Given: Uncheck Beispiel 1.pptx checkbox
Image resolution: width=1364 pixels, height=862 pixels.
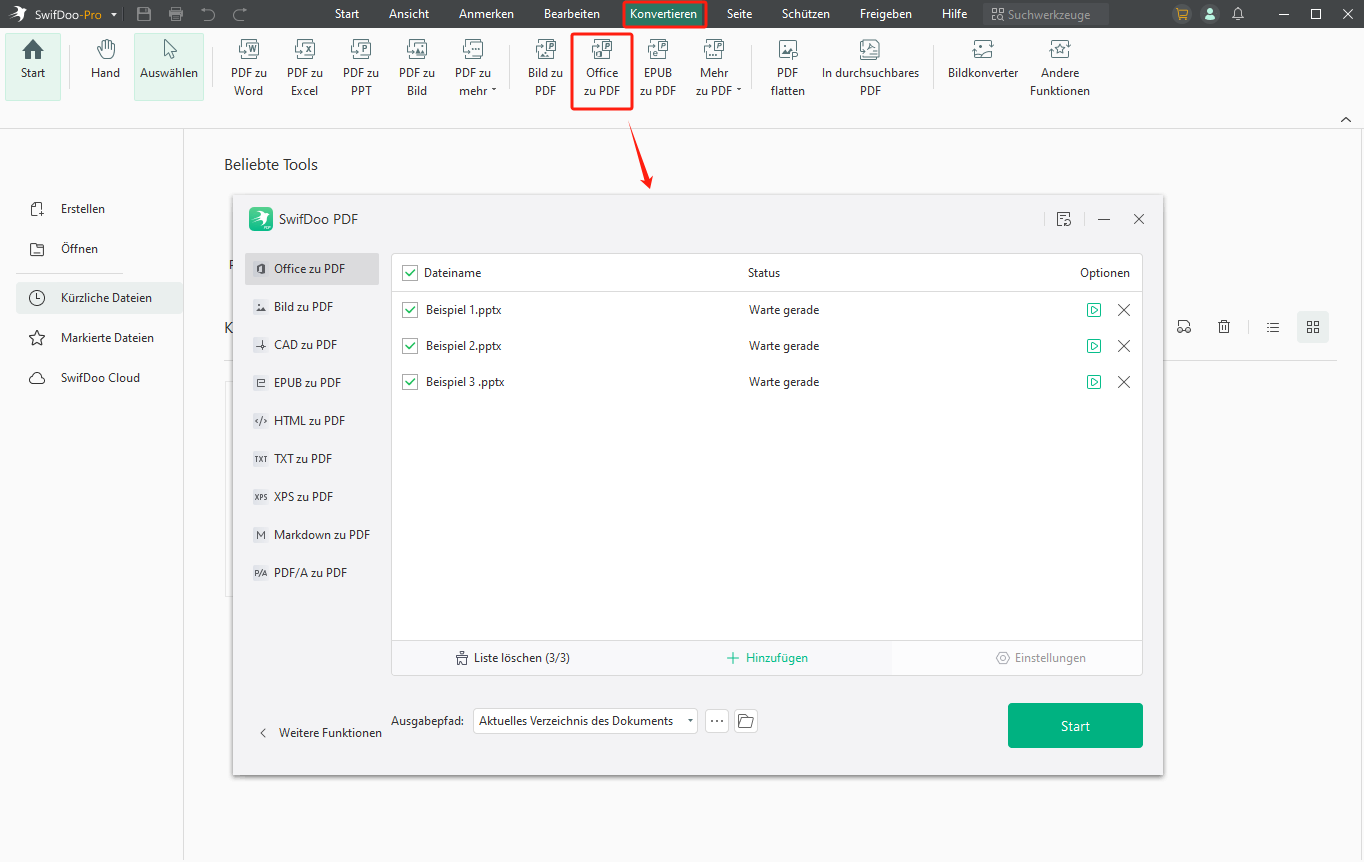Looking at the screenshot, I should [410, 310].
